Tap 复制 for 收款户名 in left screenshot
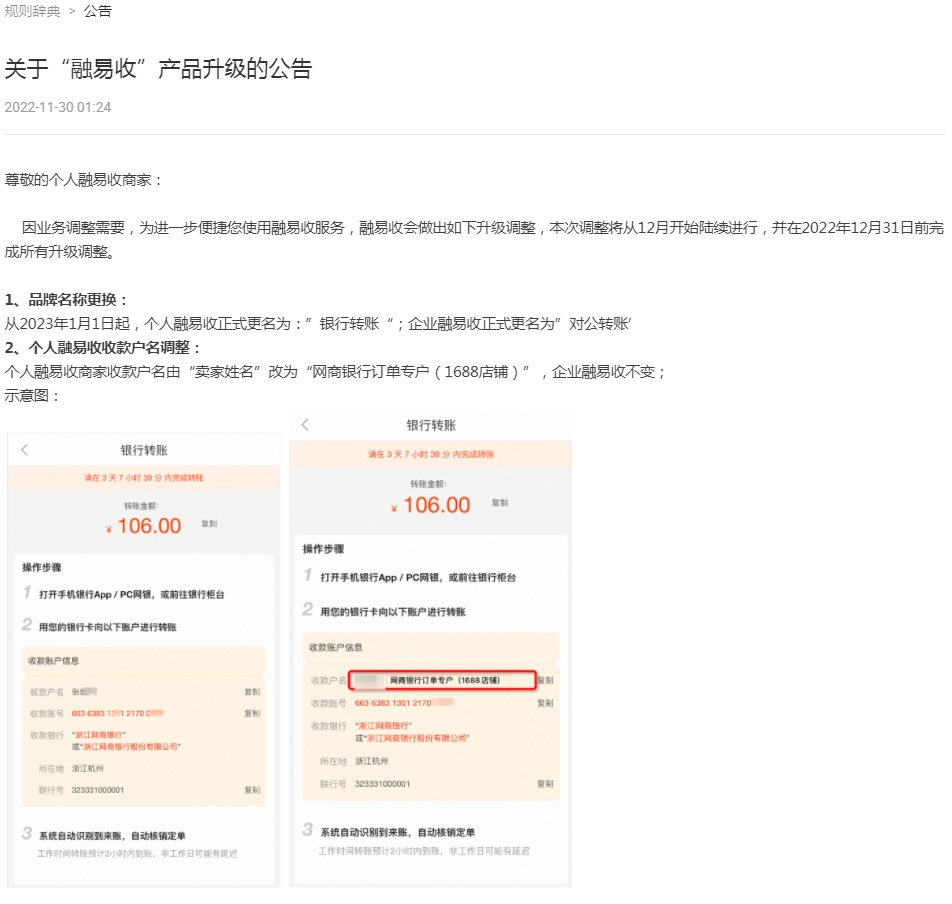 point(252,692)
